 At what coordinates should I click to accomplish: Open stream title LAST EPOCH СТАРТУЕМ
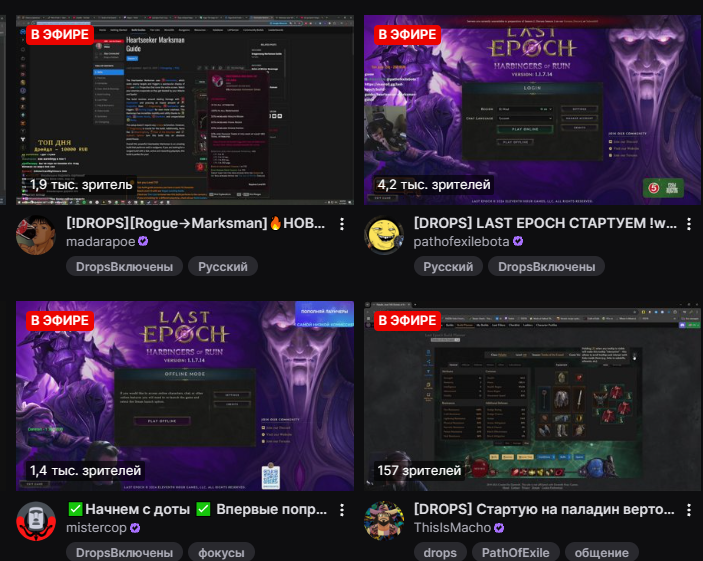(x=545, y=223)
